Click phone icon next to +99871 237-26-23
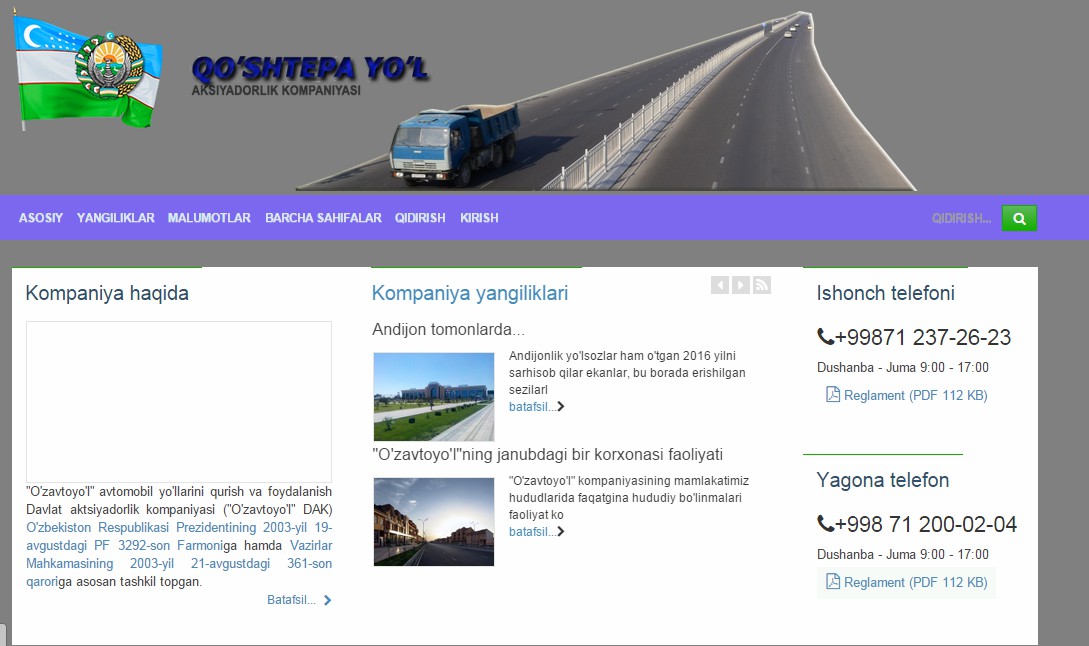This screenshot has height=646, width=1089. 826,337
